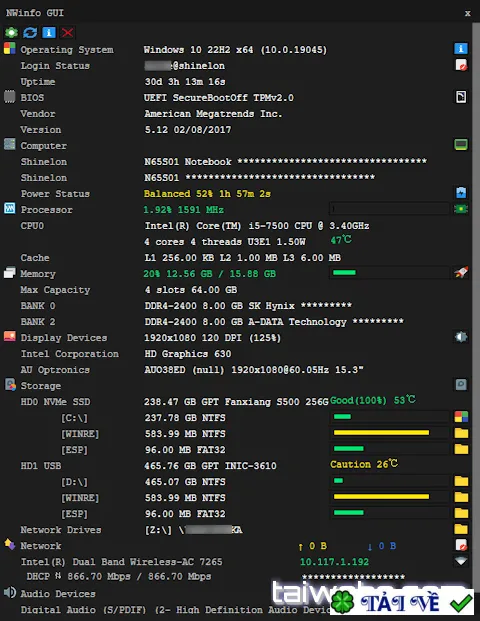480x621 pixels.
Task: Click the icon at the BIOS row
Action: [x=461, y=97]
